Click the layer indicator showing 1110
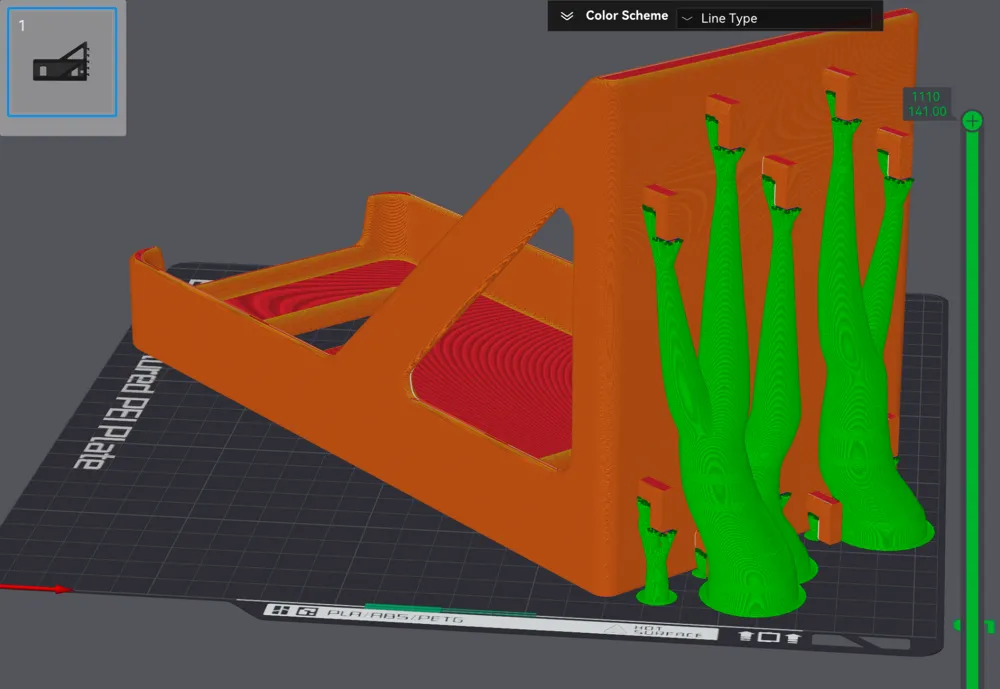 [924, 96]
